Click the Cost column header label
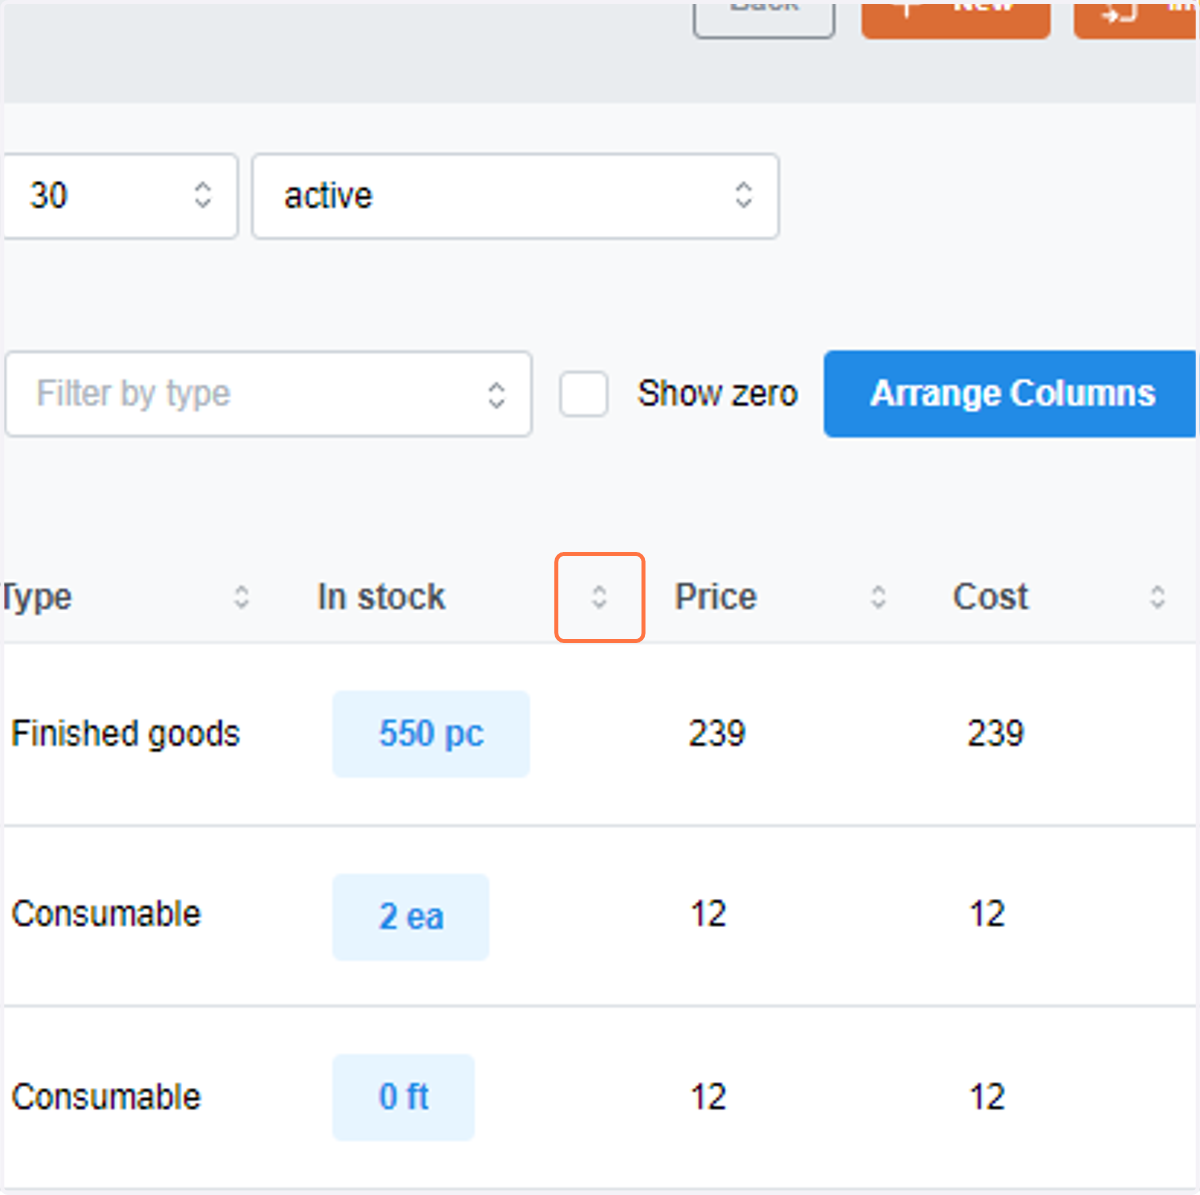Viewport: 1200px width, 1195px height. click(x=990, y=597)
